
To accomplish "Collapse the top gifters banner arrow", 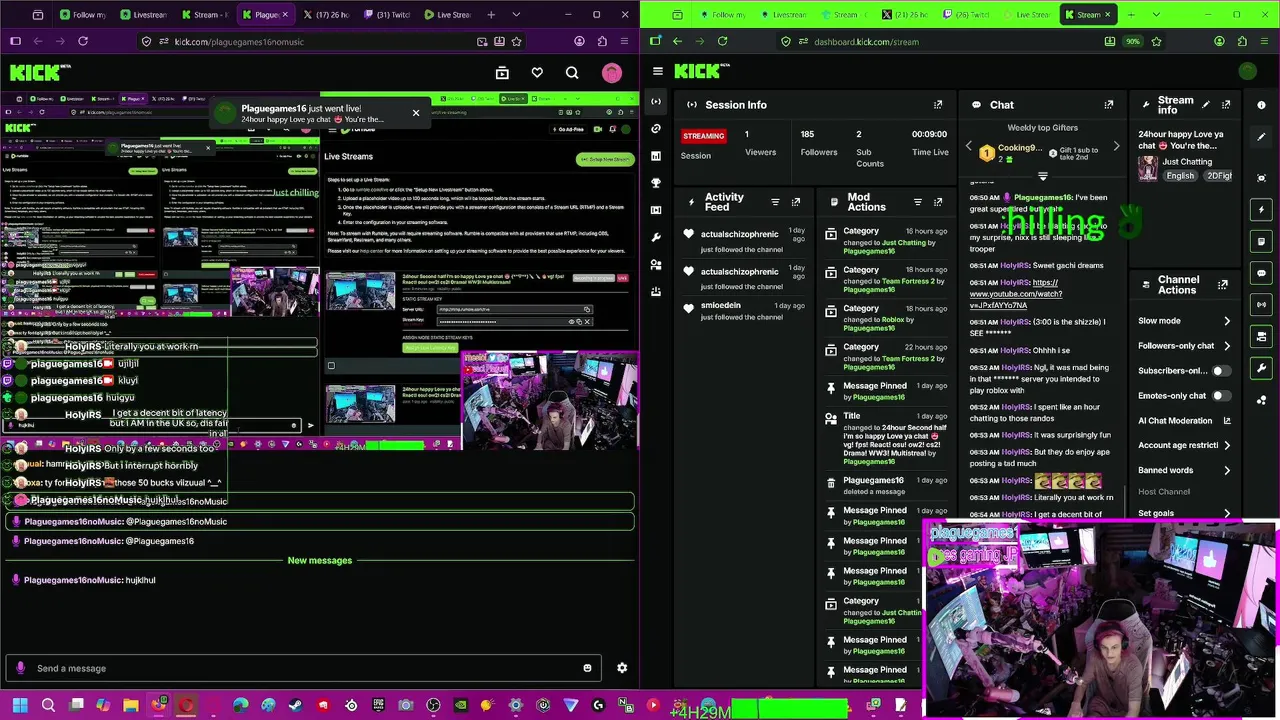I will pyautogui.click(x=1042, y=176).
